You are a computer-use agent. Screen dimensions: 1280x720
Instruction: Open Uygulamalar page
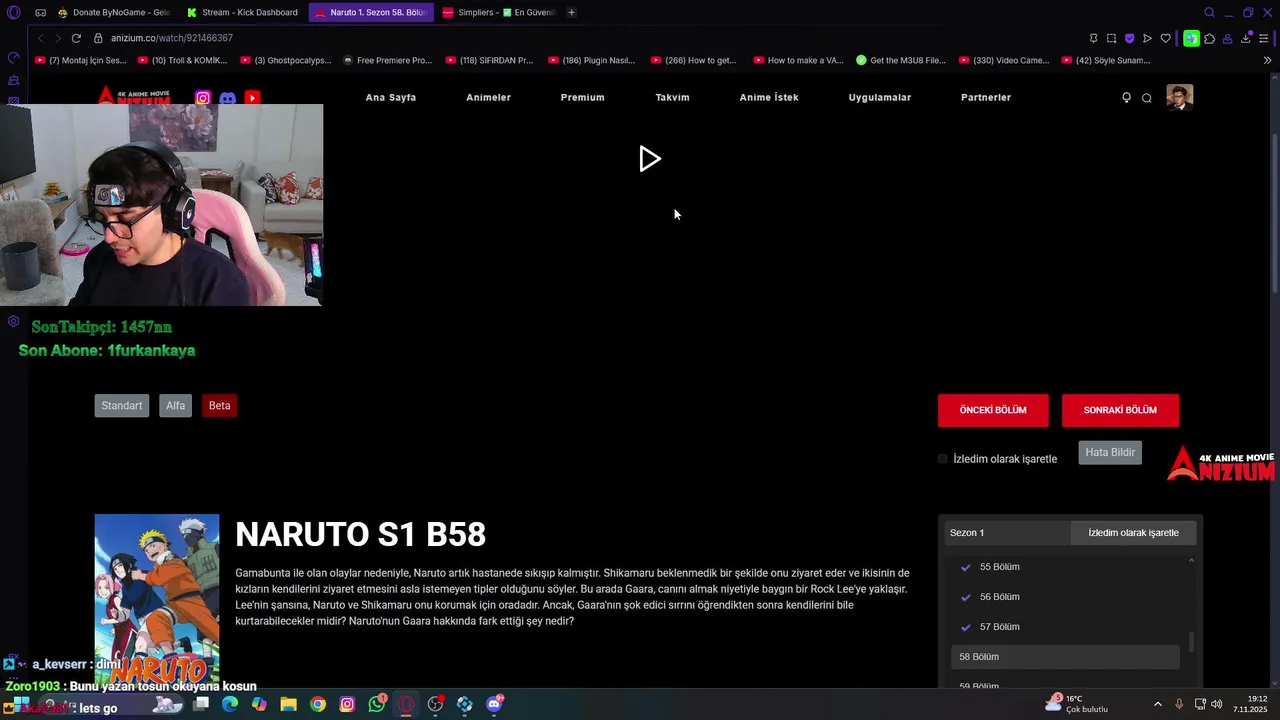coord(880,97)
